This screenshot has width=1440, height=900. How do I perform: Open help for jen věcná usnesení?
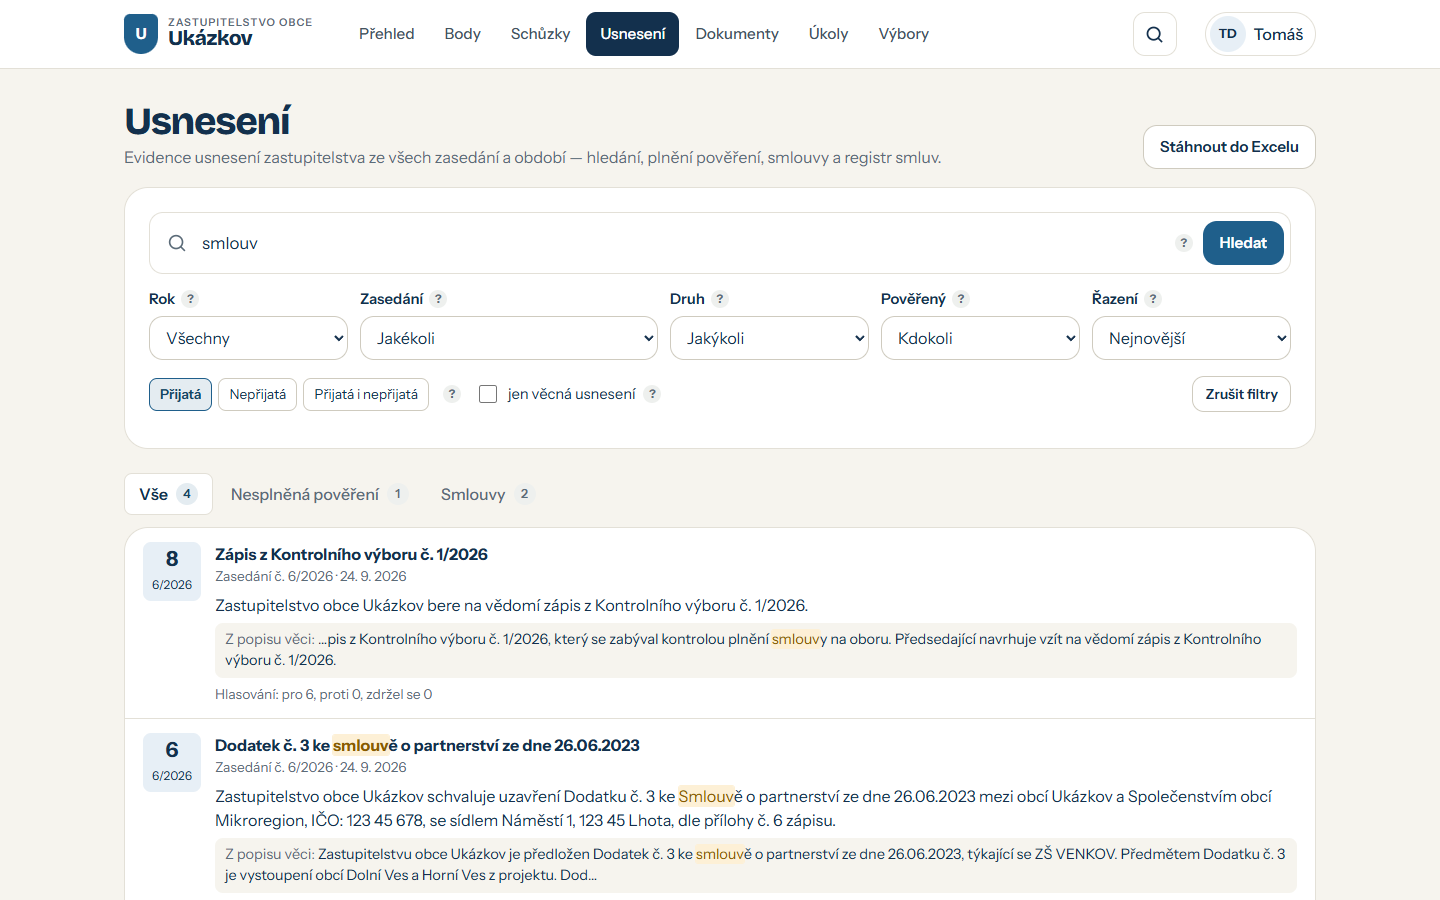pyautogui.click(x=652, y=394)
